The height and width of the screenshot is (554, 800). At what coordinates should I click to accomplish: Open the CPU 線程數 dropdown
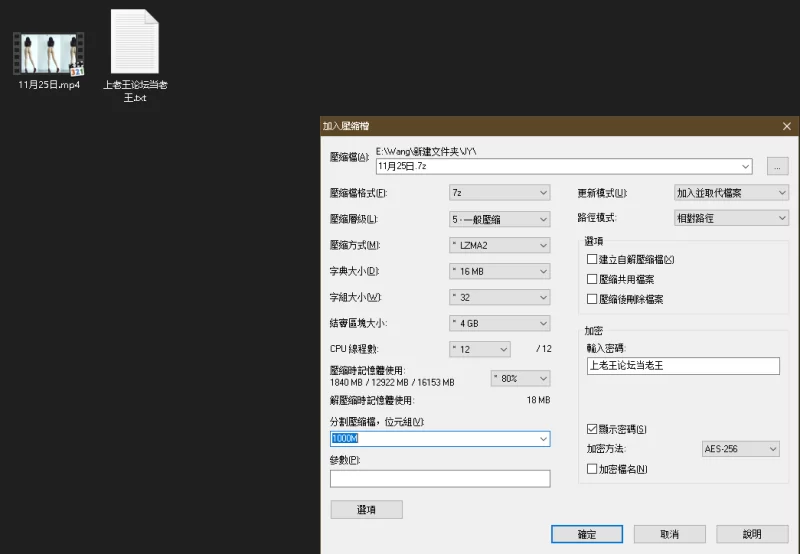tap(479, 349)
